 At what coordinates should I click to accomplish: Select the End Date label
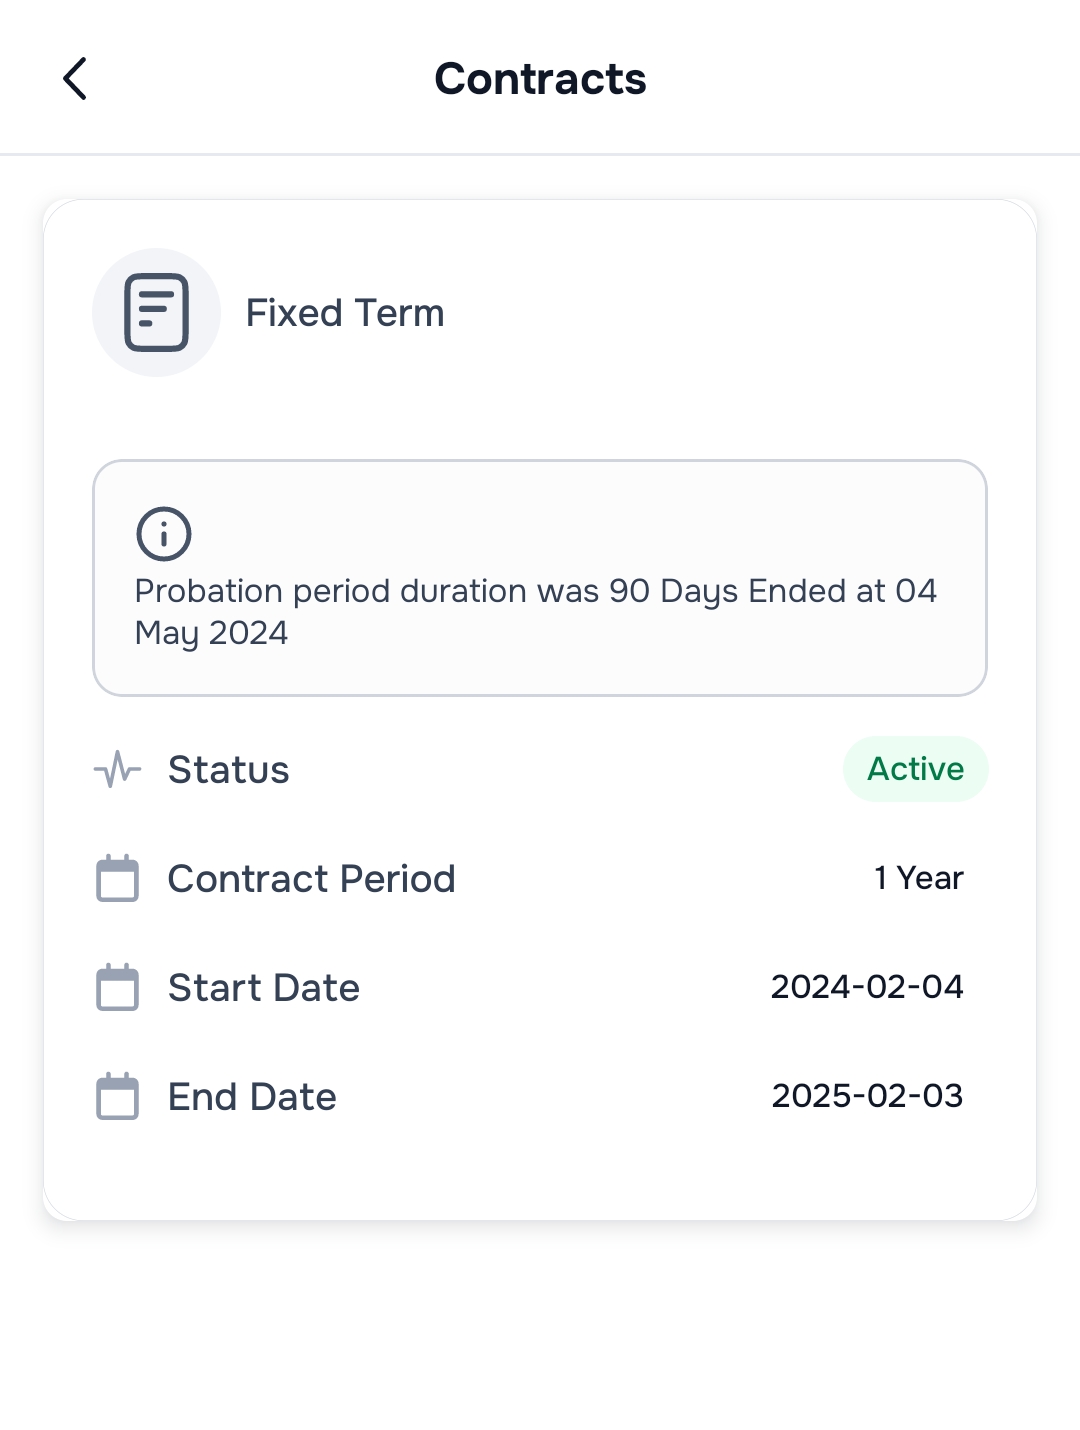252,1097
